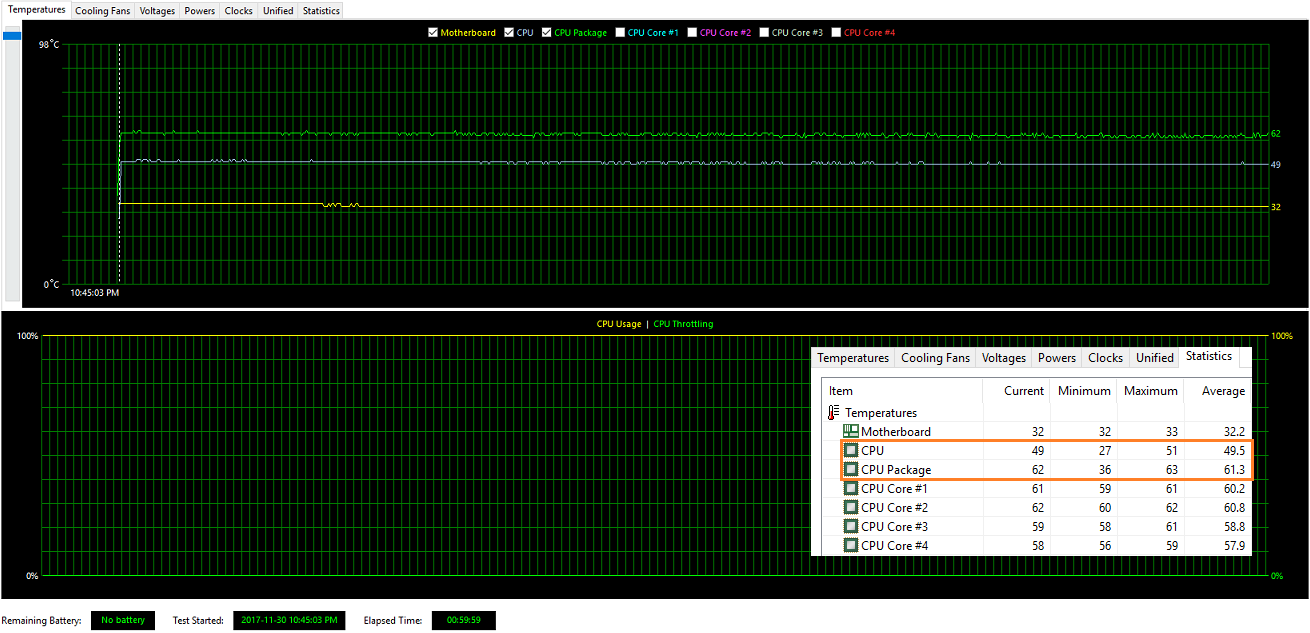Click the Average column header
The image size is (1310, 633).
click(1223, 391)
